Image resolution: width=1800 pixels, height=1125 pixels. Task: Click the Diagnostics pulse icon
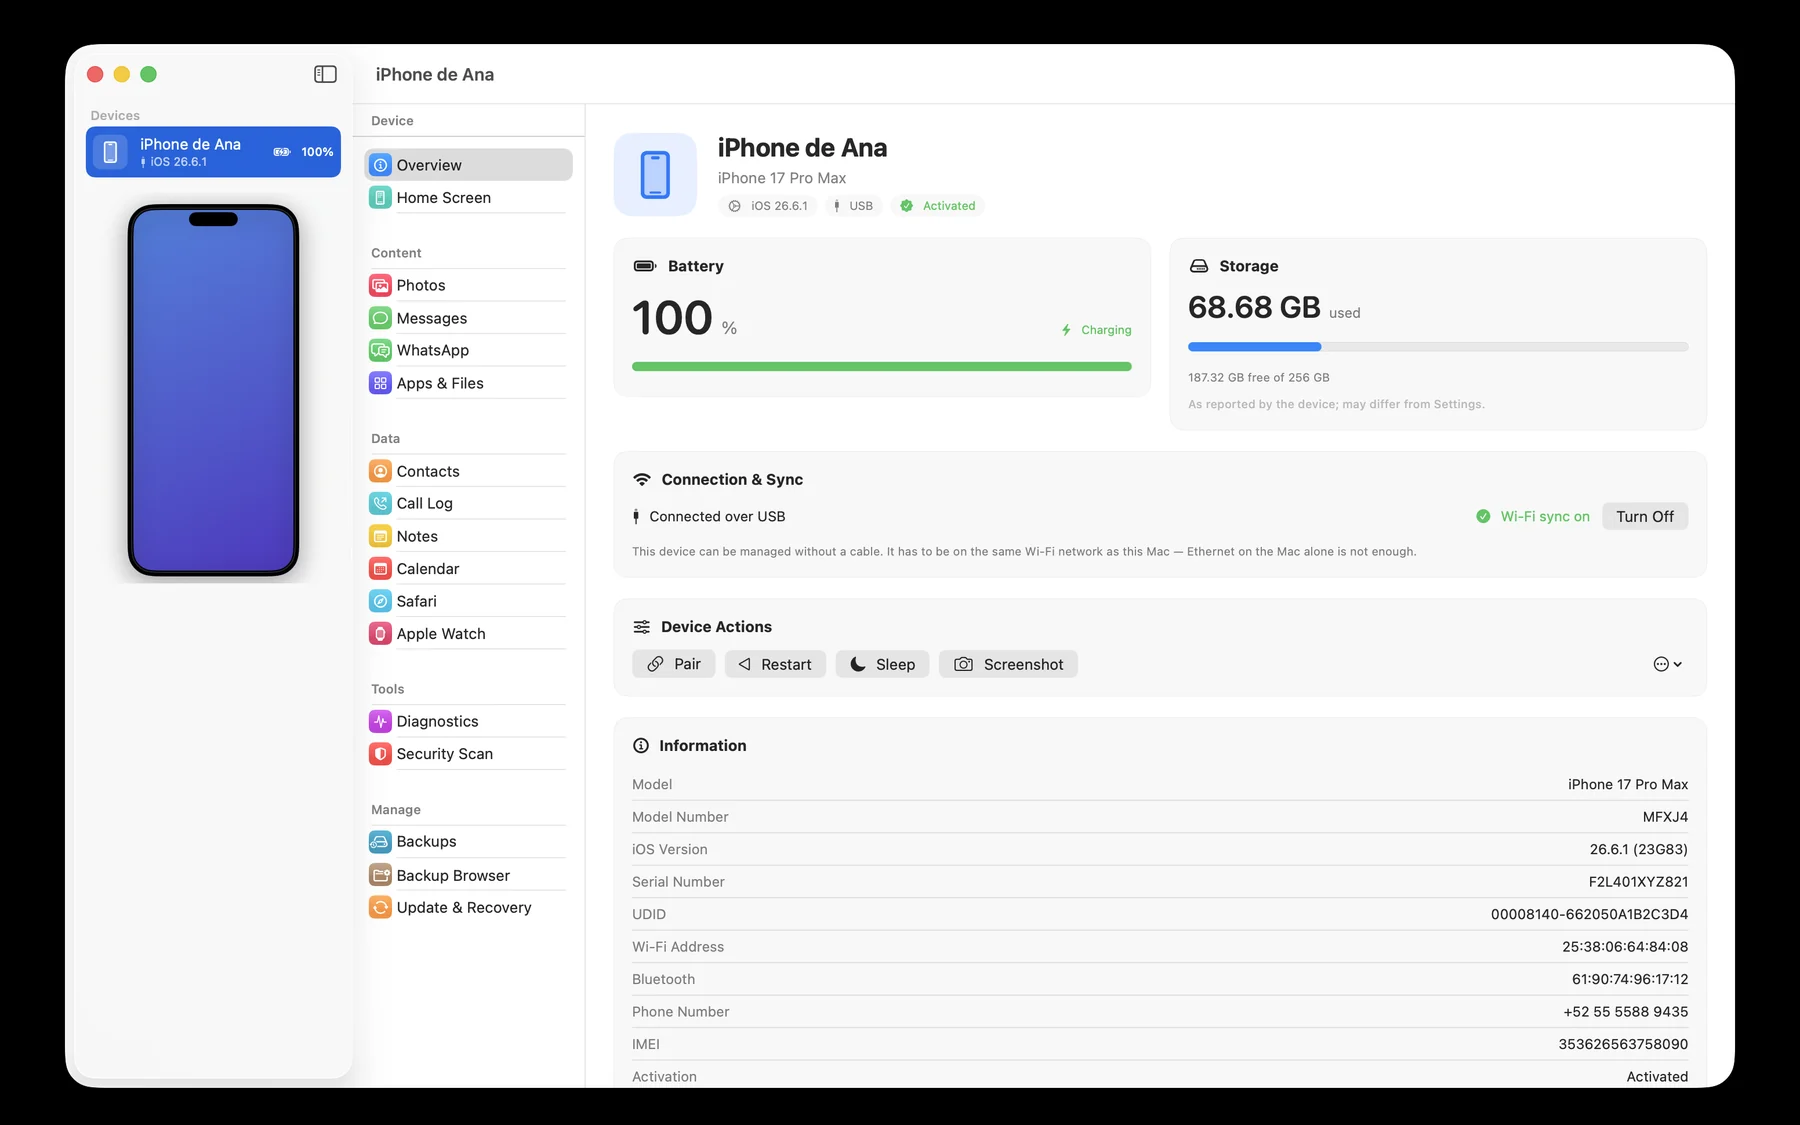pyautogui.click(x=380, y=721)
